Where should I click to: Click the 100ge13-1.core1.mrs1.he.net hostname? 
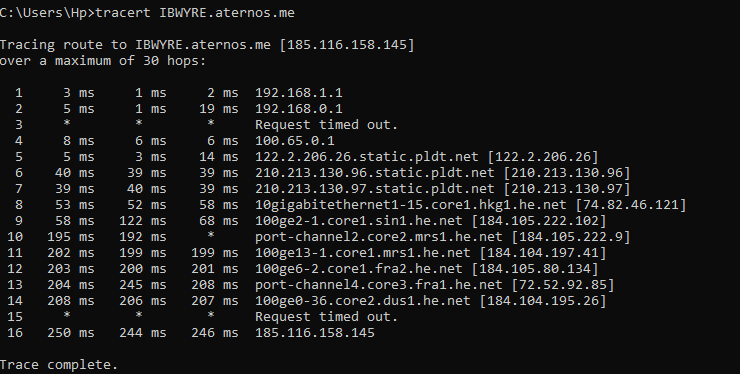point(362,253)
